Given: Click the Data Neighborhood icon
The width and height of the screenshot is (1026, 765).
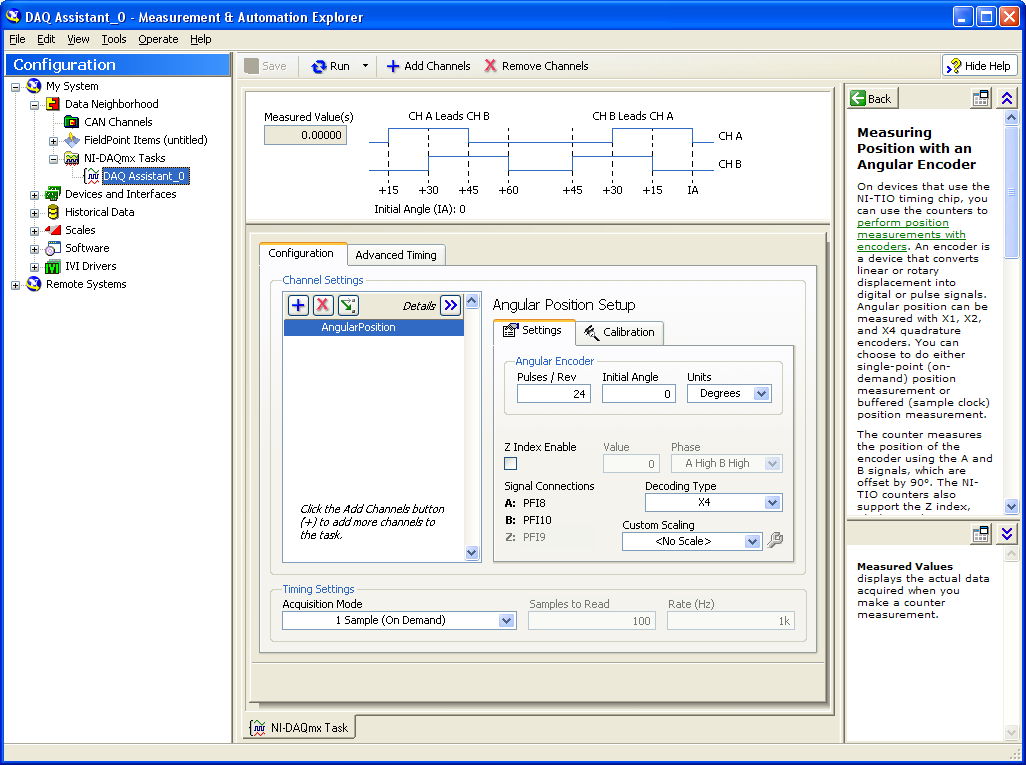Looking at the screenshot, I should click(x=52, y=104).
